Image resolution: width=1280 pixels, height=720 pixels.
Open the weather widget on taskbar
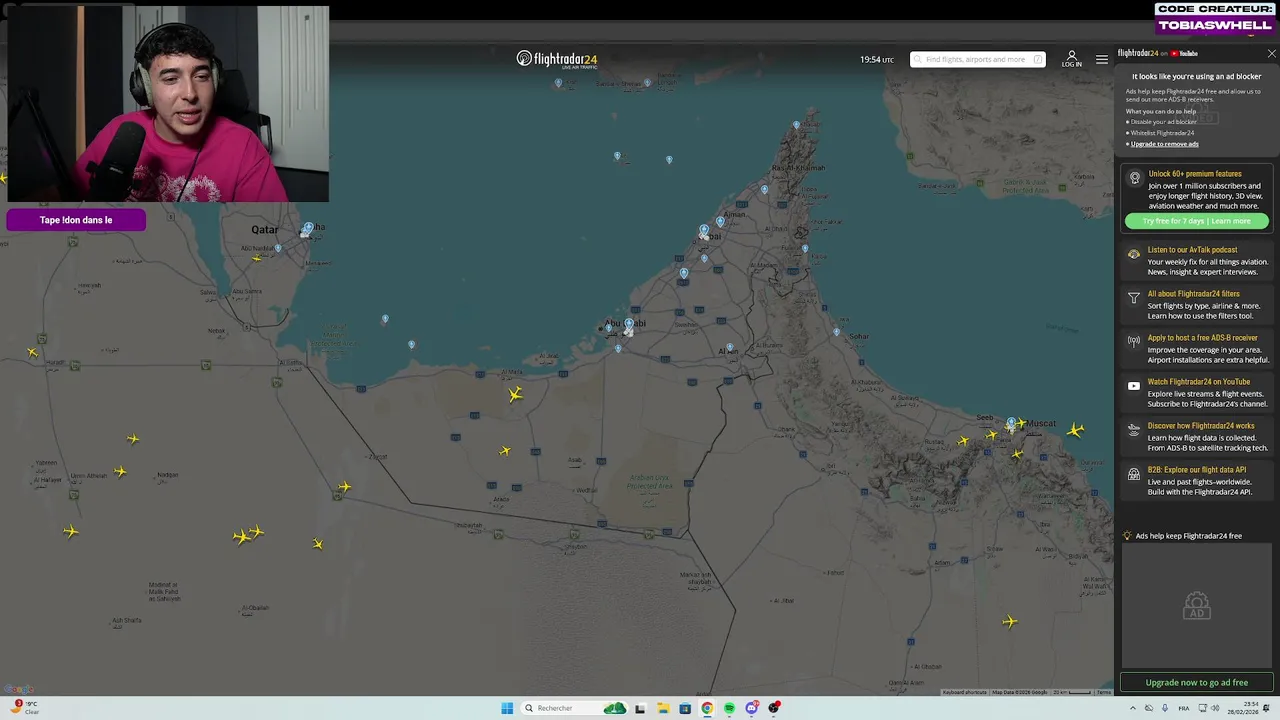point(24,707)
